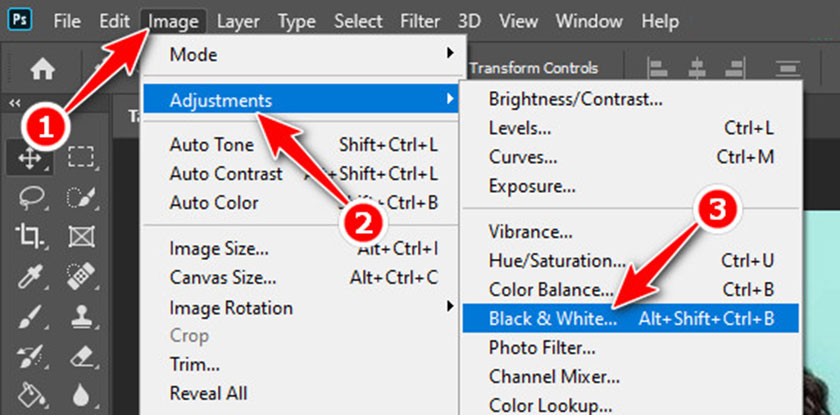The height and width of the screenshot is (415, 840).
Task: Collapse the toolbar with double chevron
Action: (15, 103)
